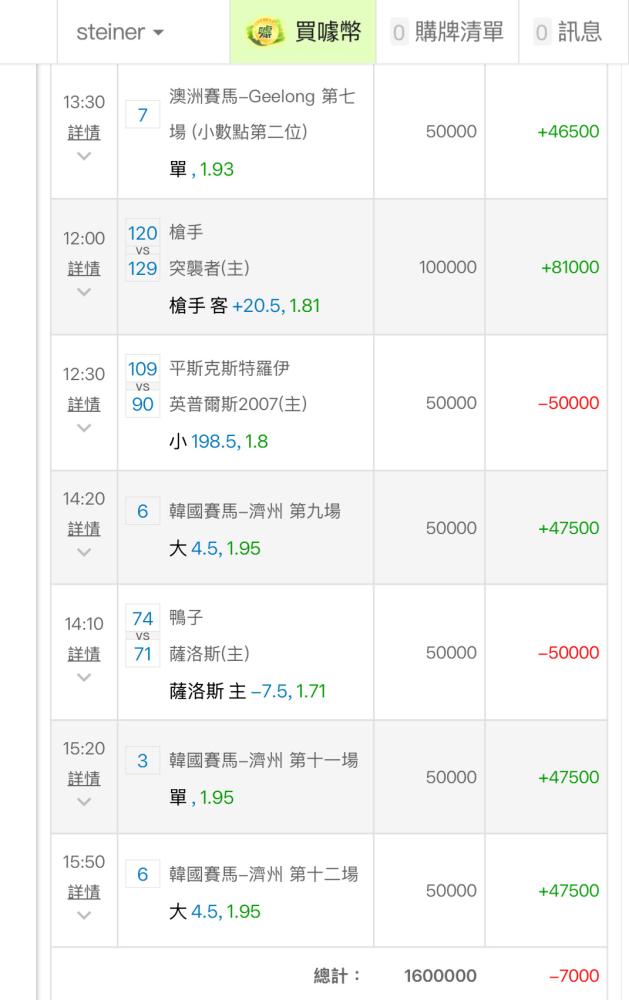Expand the chevron under the 13:30 row
The height and width of the screenshot is (1000, 629).
pos(84,156)
